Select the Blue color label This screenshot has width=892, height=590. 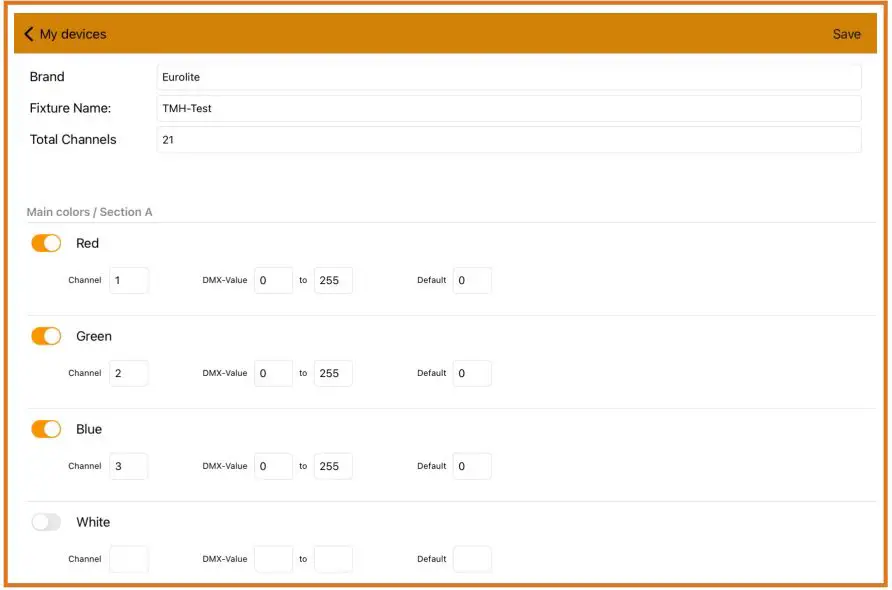(x=89, y=429)
